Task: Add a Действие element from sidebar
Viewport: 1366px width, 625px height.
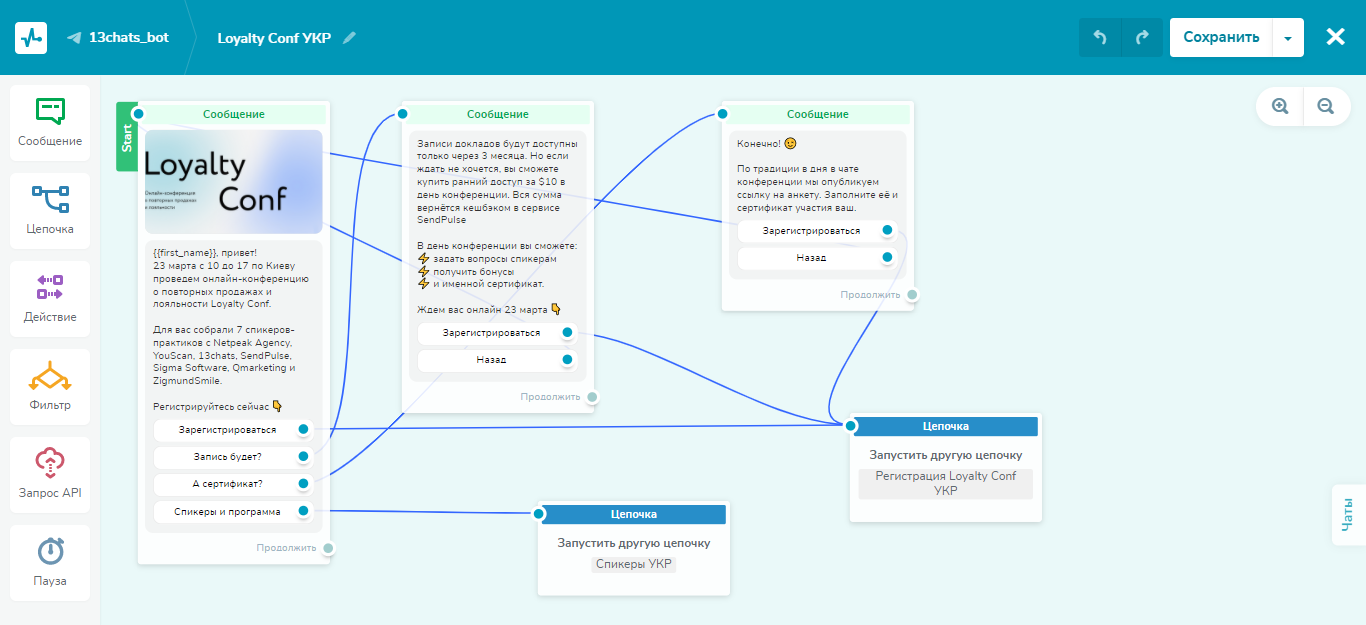Action: [x=50, y=299]
